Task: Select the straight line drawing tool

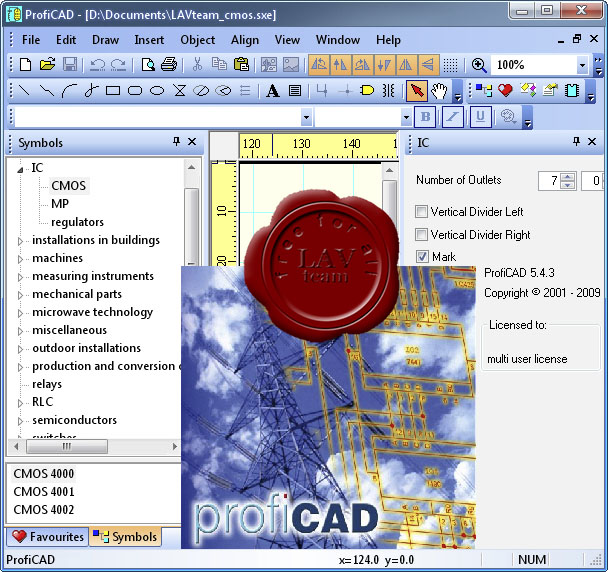Action: [x=24, y=91]
